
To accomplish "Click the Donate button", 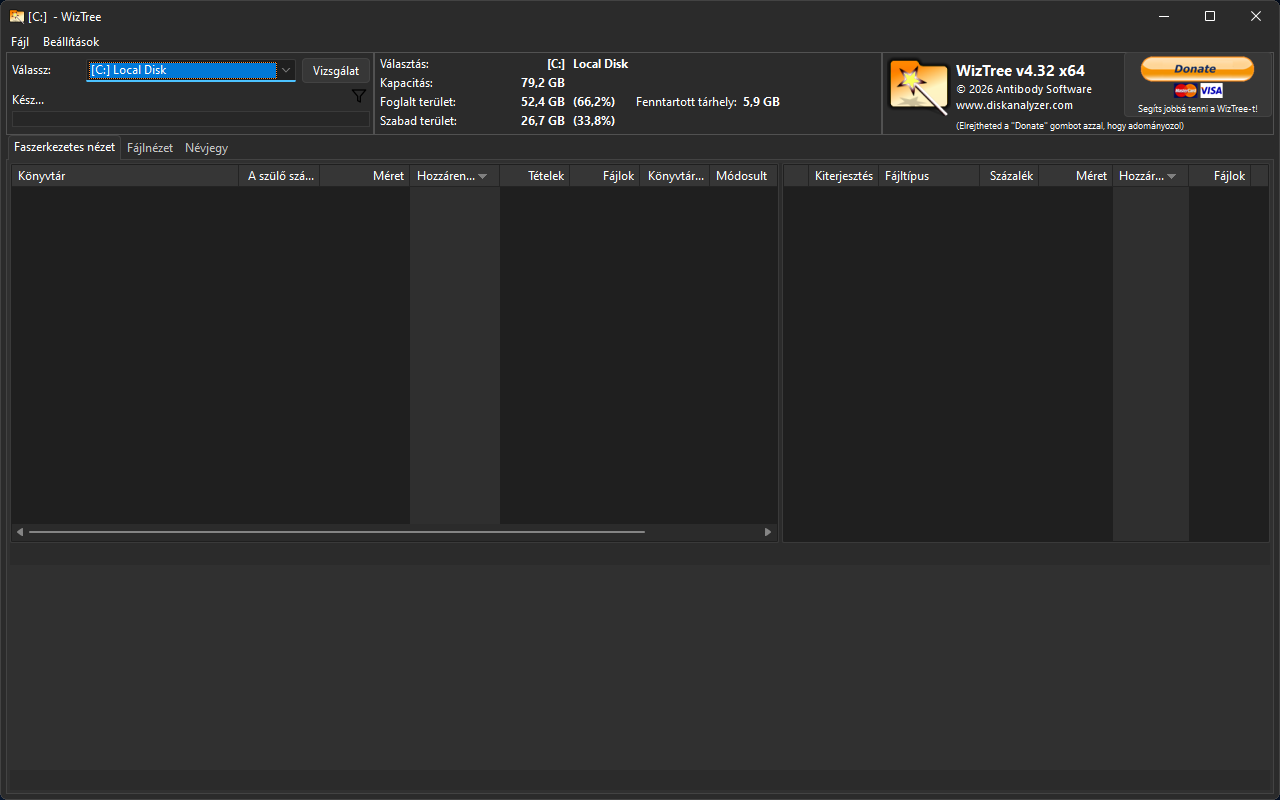I will click(x=1197, y=68).
